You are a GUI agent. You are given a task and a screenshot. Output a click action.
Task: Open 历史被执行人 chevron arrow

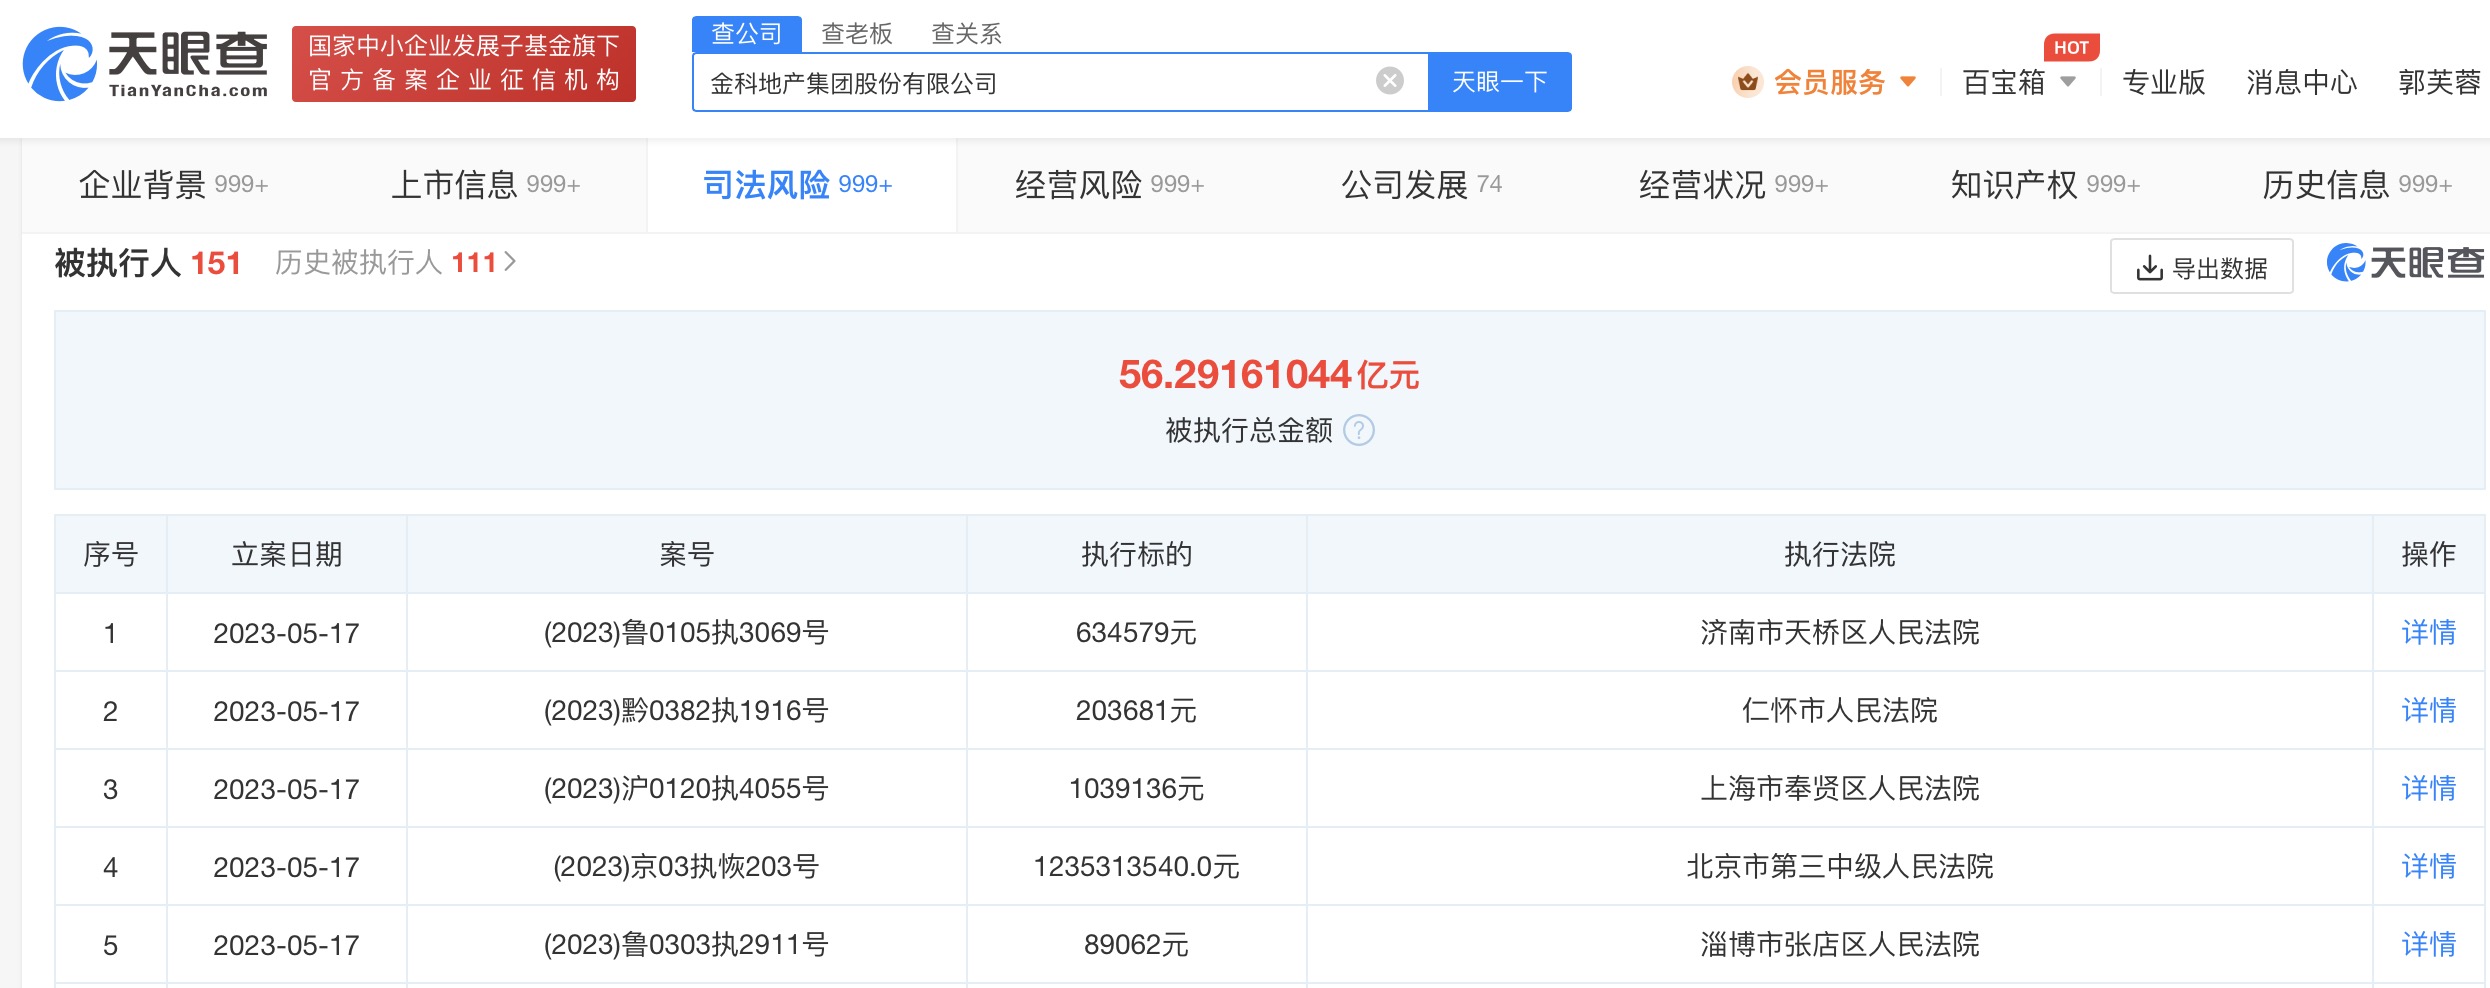[510, 262]
